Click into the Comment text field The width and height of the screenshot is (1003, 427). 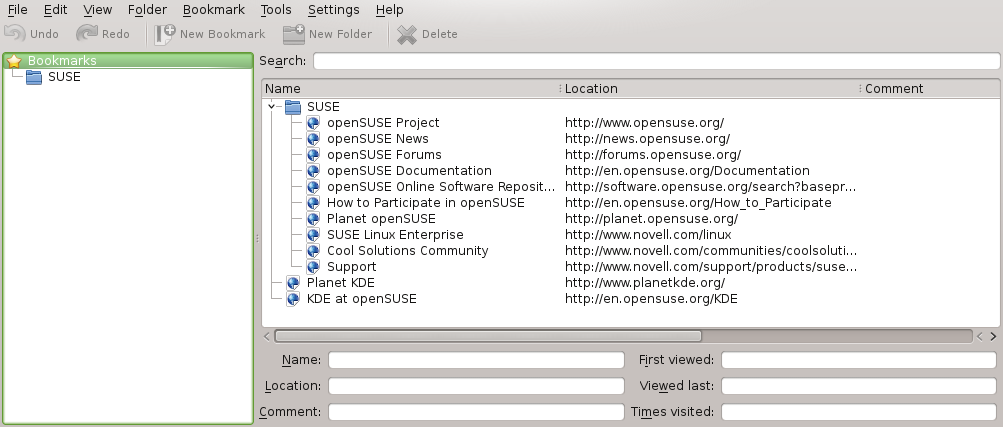click(475, 412)
